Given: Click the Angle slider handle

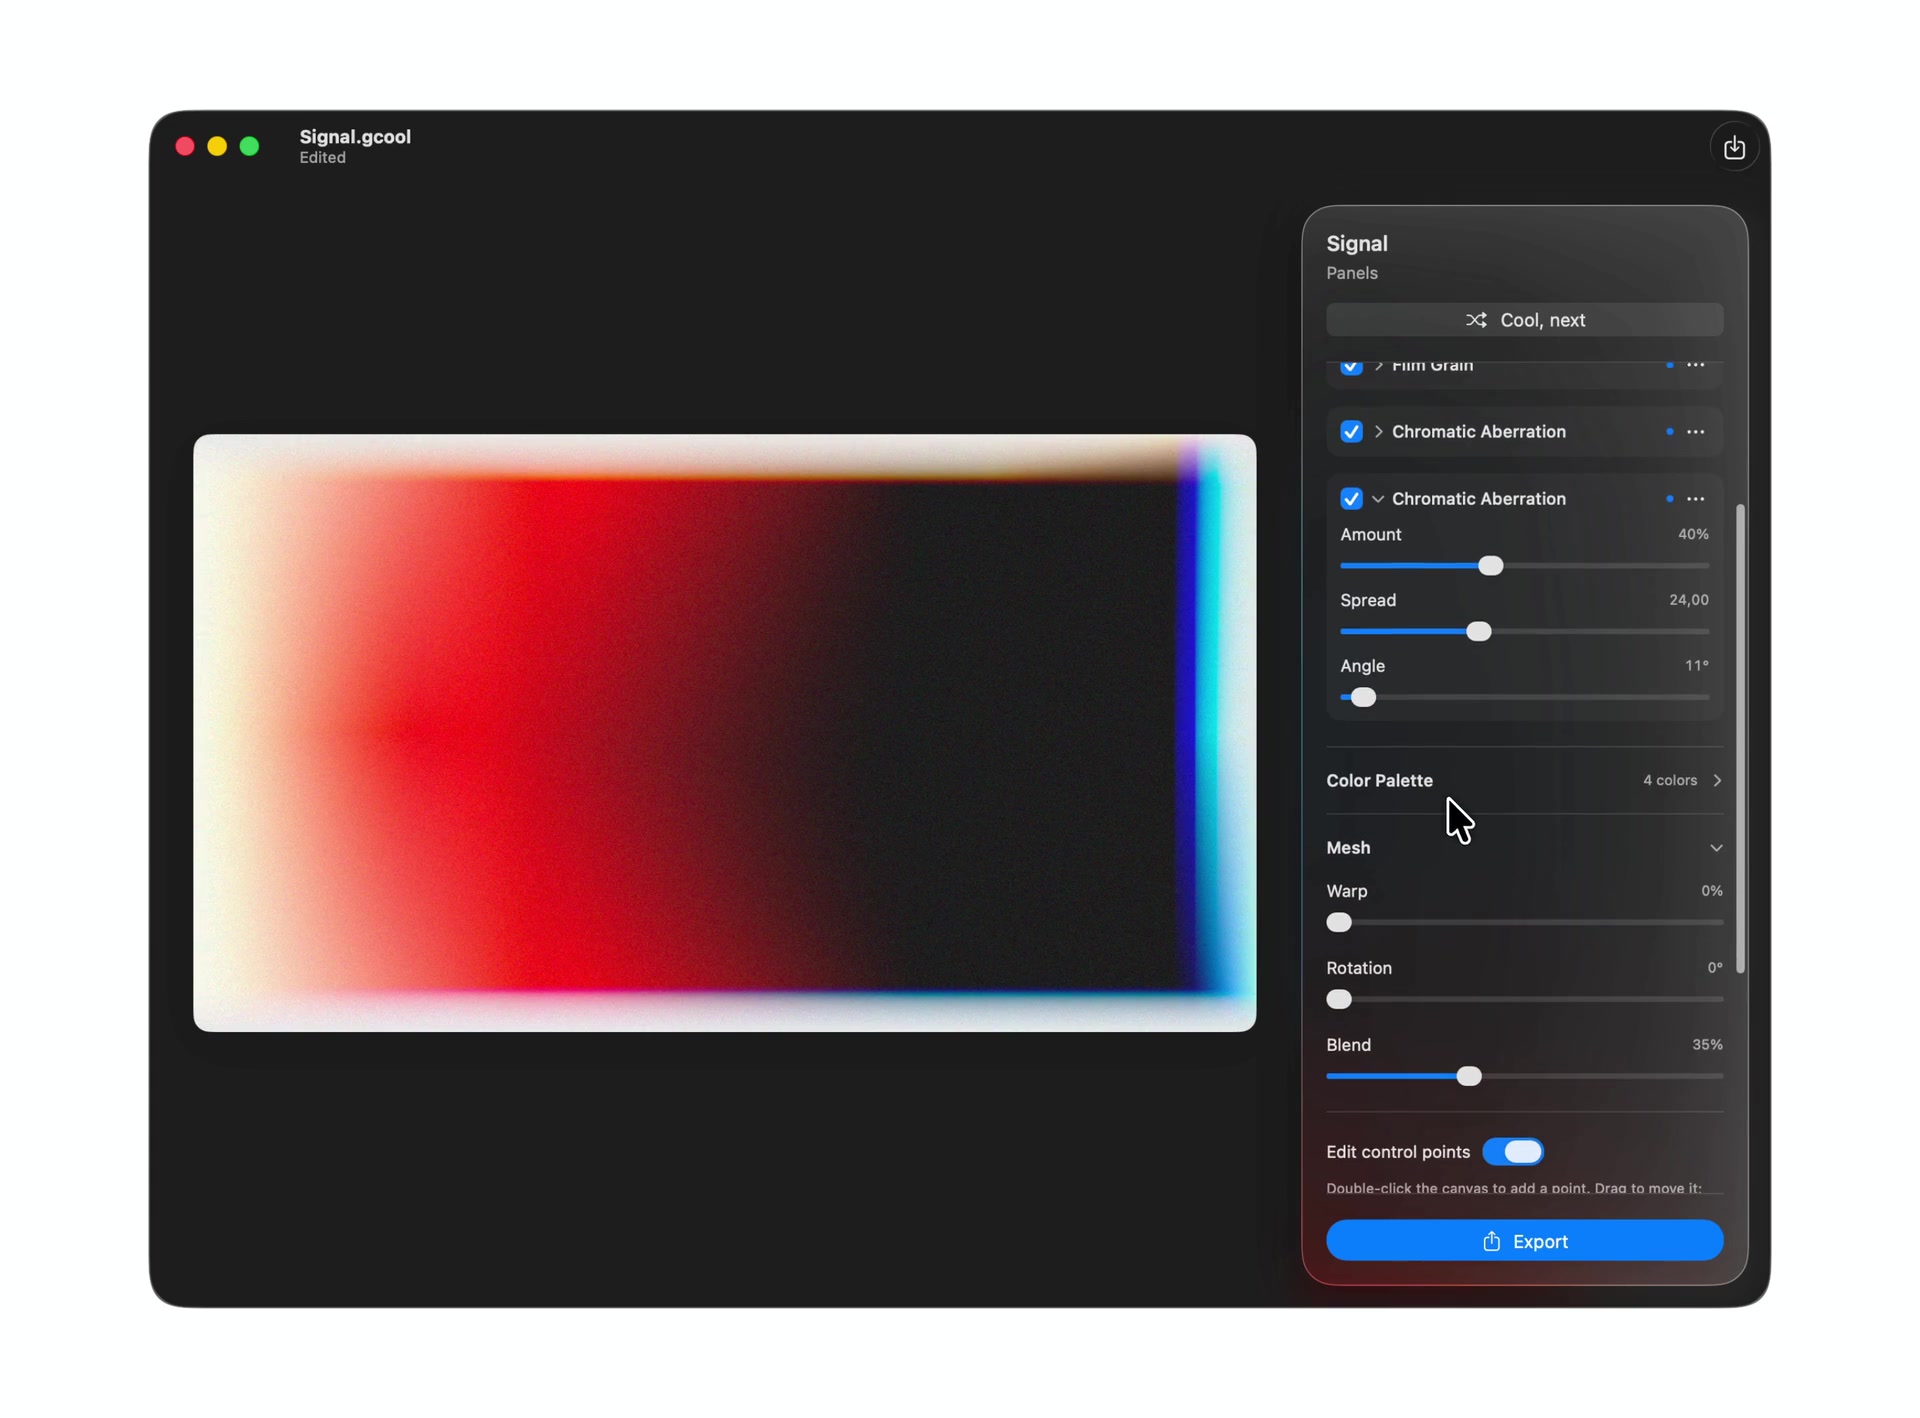Looking at the screenshot, I should click(1363, 698).
